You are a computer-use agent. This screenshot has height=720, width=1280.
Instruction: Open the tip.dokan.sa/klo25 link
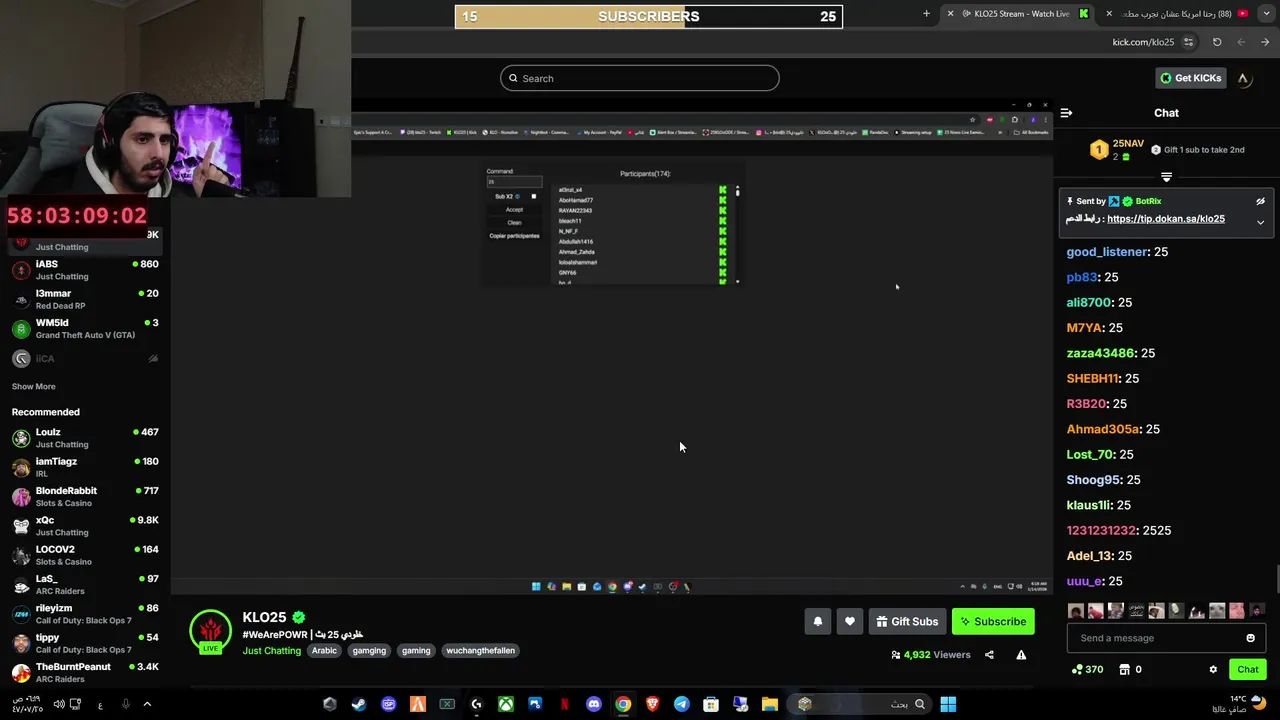(x=1166, y=219)
